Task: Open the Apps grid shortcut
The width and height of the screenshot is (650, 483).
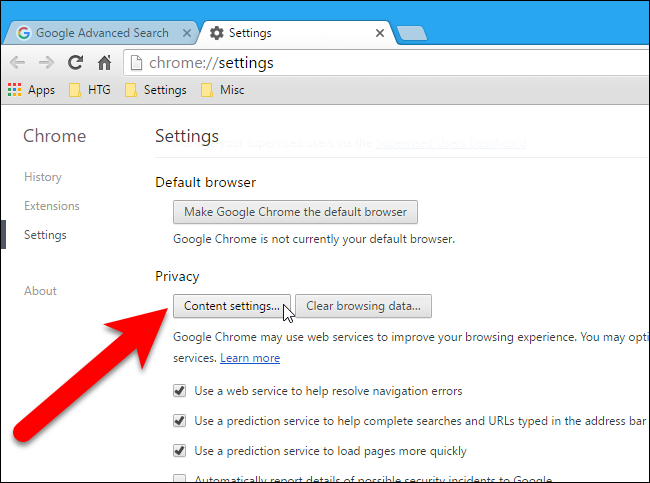Action: click(x=32, y=90)
